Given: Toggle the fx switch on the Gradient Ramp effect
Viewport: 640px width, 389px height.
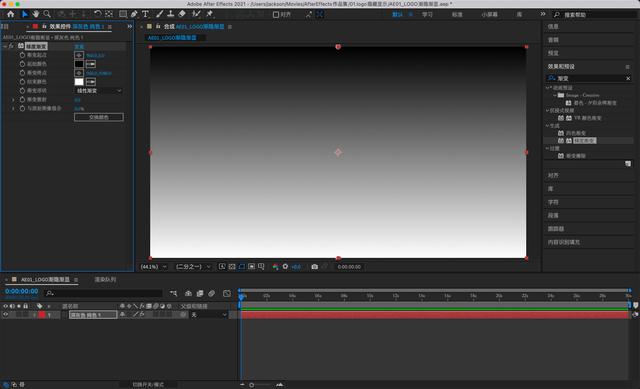Looking at the screenshot, I should coord(11,46).
